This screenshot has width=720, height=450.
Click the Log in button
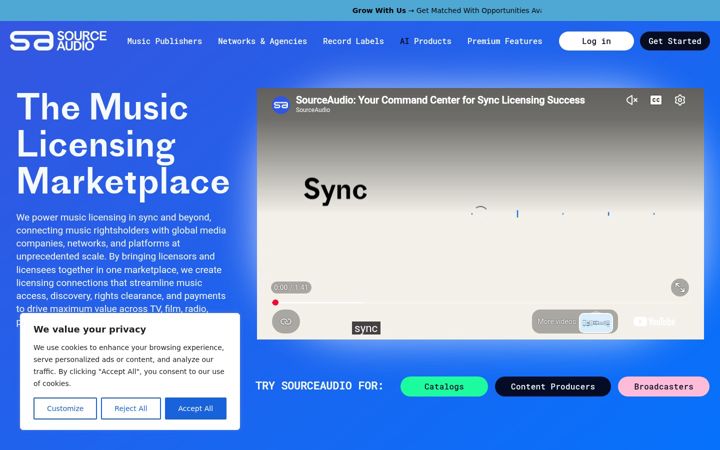(x=596, y=41)
